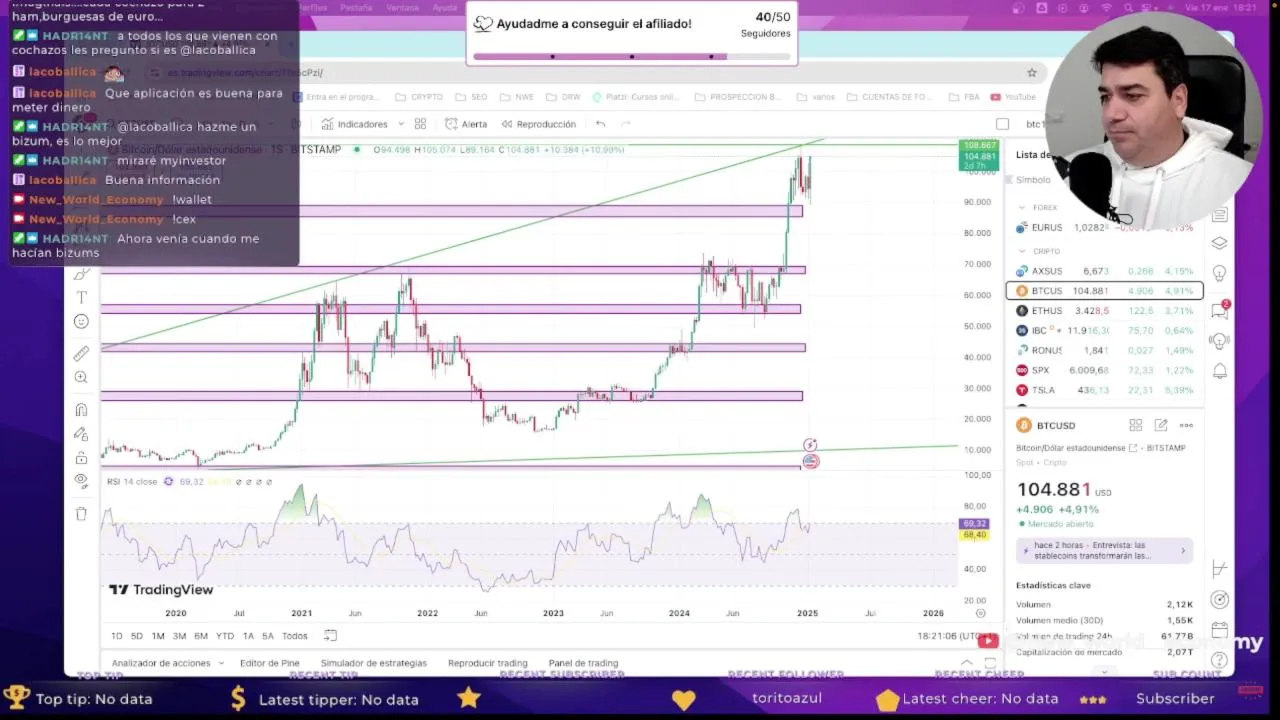Select SPX row in watchlist
The image size is (1280, 720).
pos(1105,370)
